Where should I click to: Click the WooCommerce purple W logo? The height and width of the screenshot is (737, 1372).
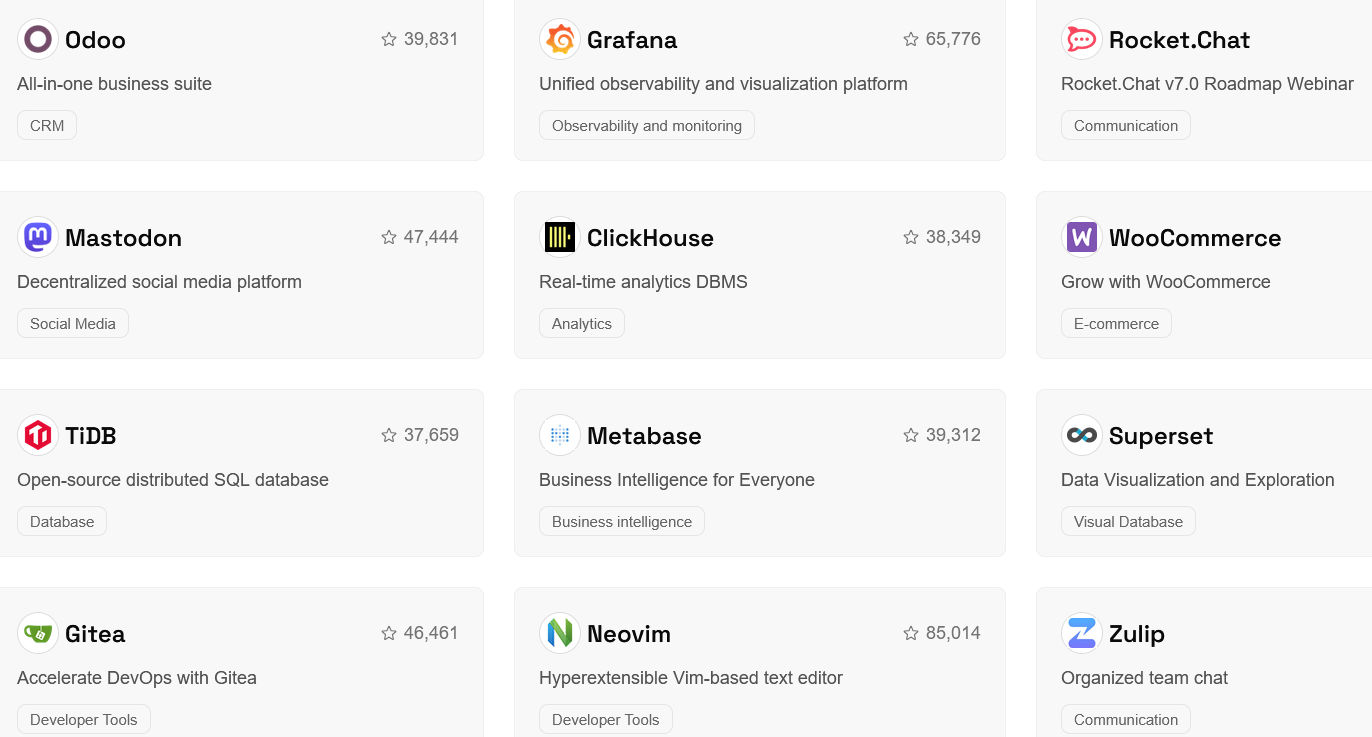(x=1082, y=237)
